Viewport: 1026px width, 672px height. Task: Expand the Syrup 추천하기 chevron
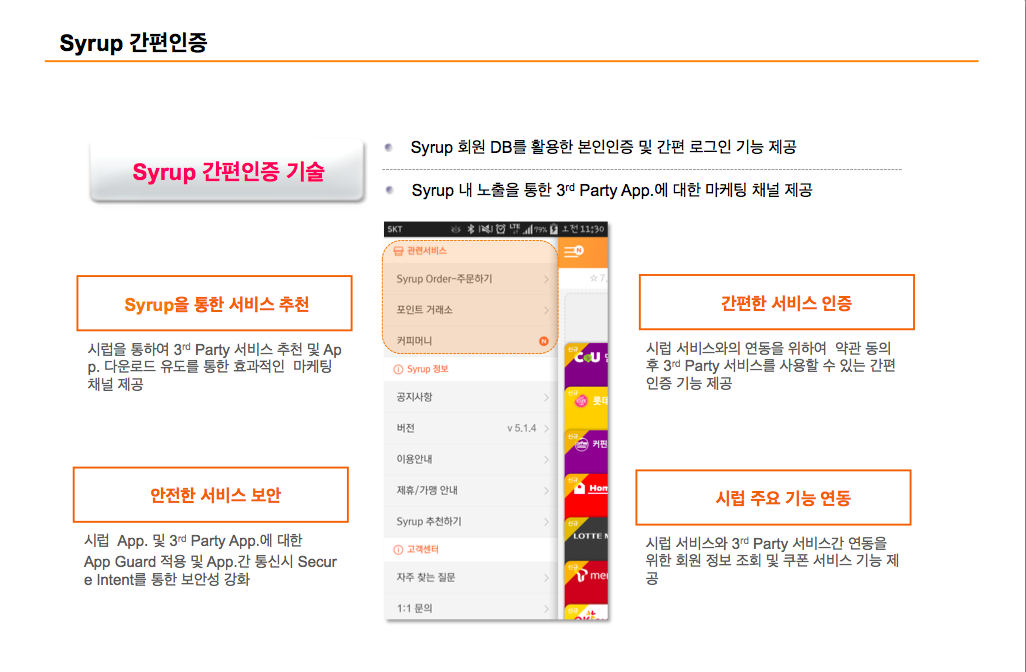click(546, 522)
